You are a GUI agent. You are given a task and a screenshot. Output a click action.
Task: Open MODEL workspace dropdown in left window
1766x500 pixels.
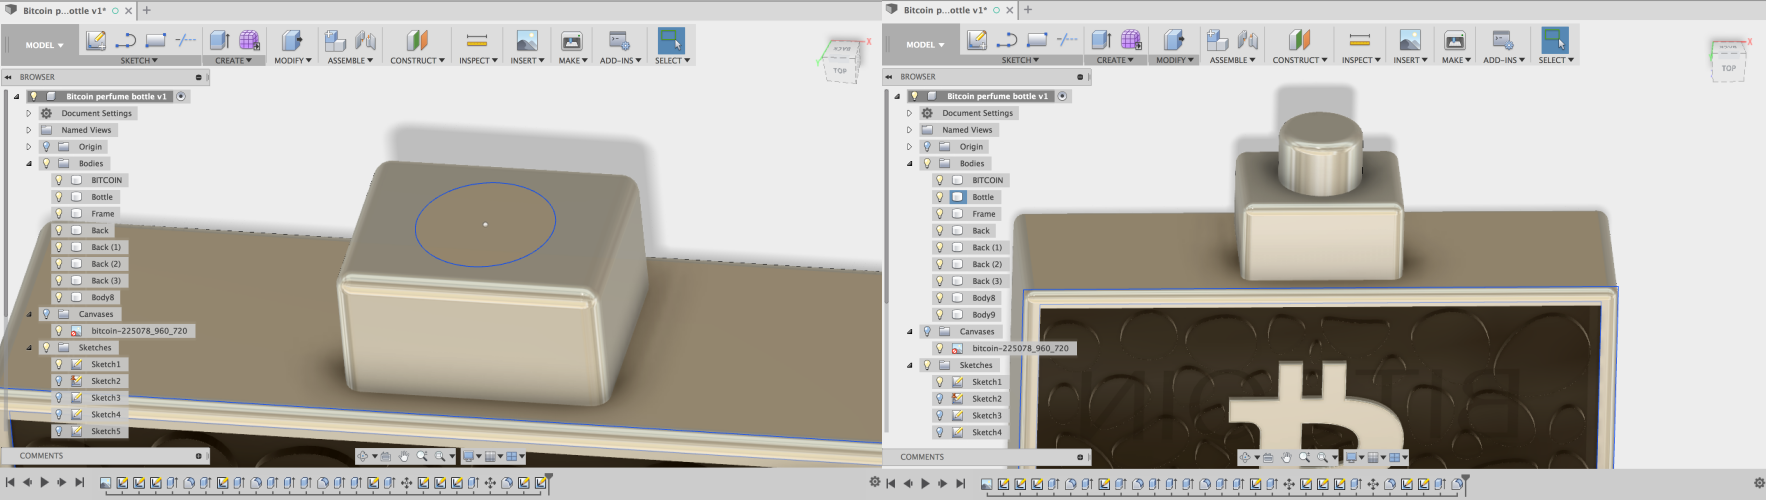44,45
